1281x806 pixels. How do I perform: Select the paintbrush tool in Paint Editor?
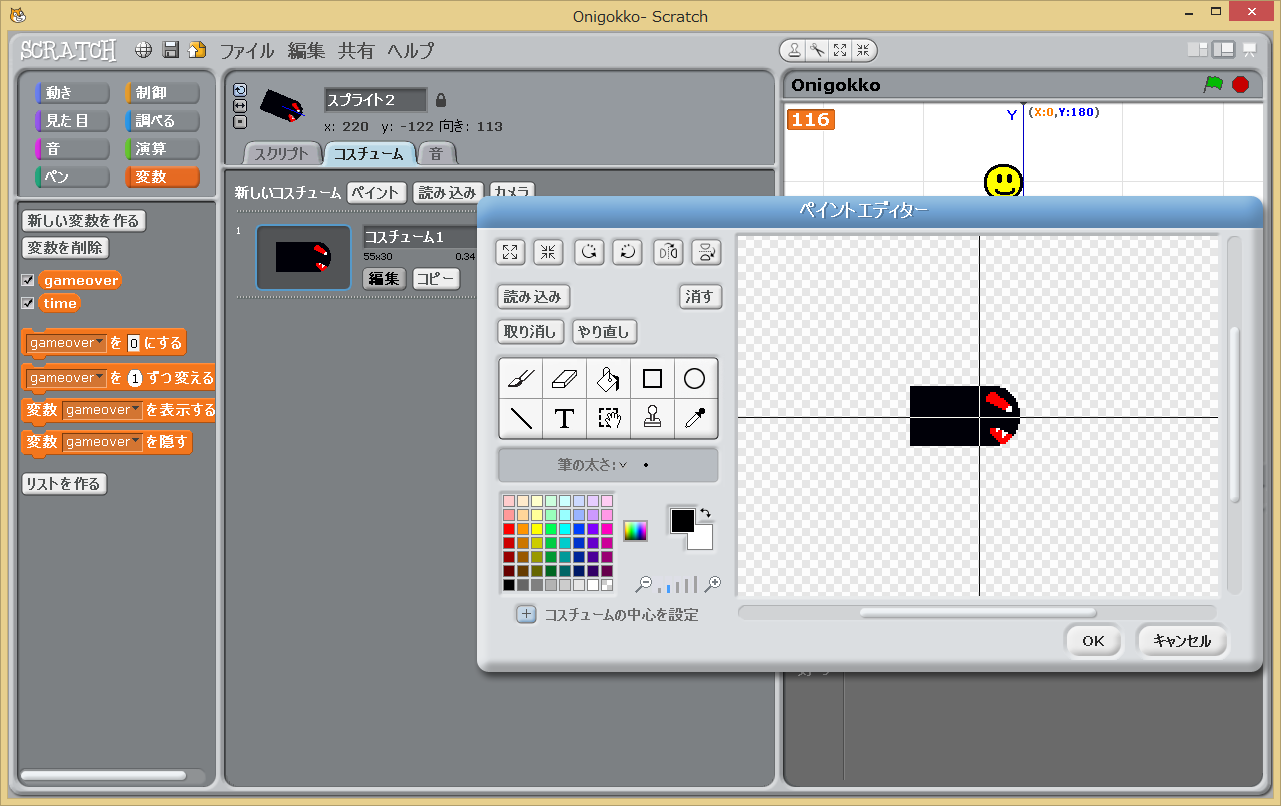(x=521, y=379)
